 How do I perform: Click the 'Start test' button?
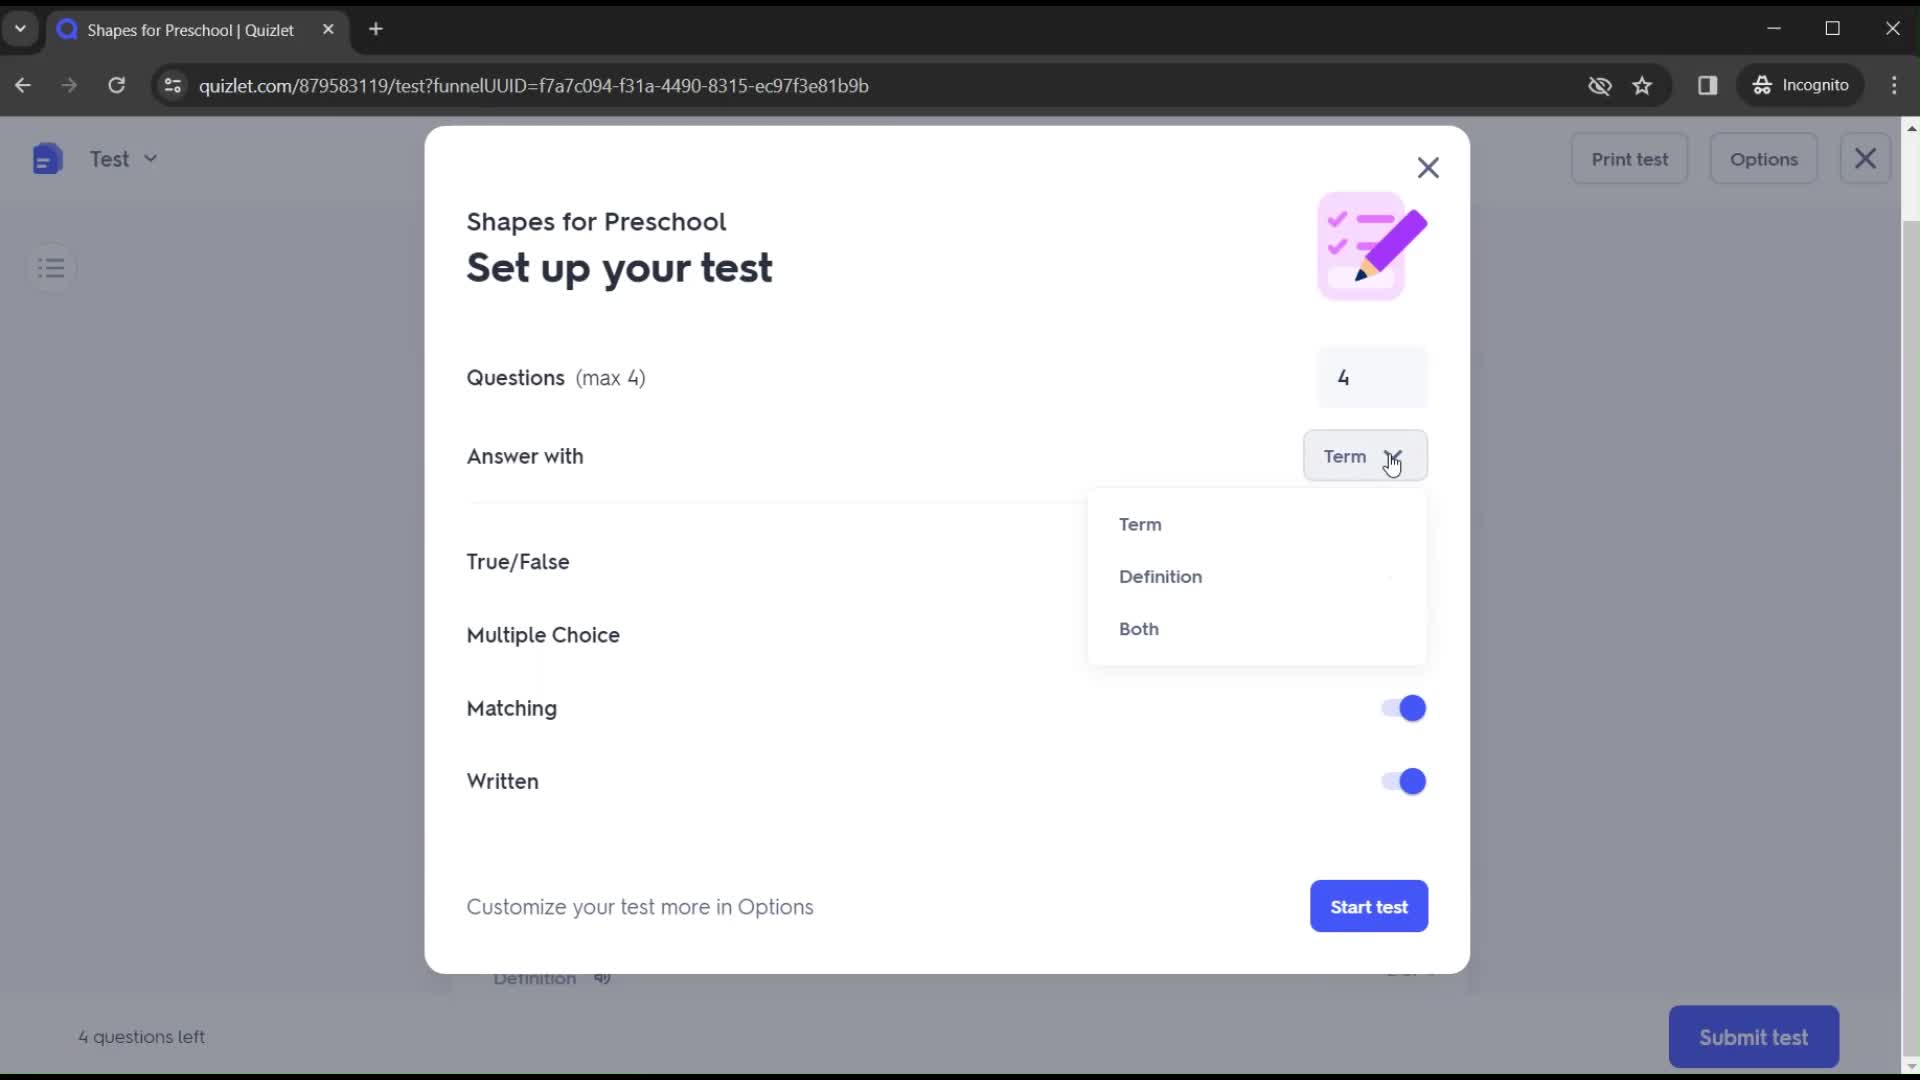1369,906
